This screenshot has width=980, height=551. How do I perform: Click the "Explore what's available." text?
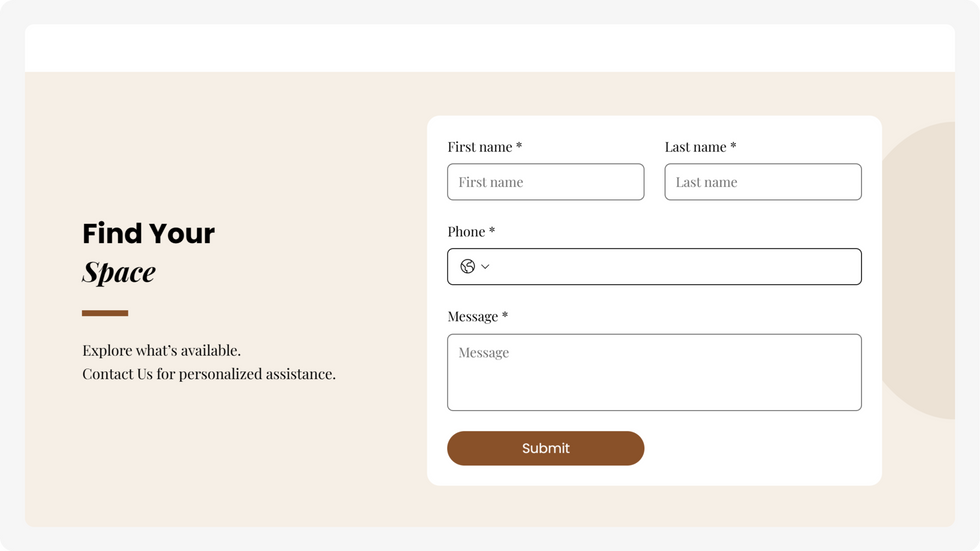pyautogui.click(x=161, y=350)
